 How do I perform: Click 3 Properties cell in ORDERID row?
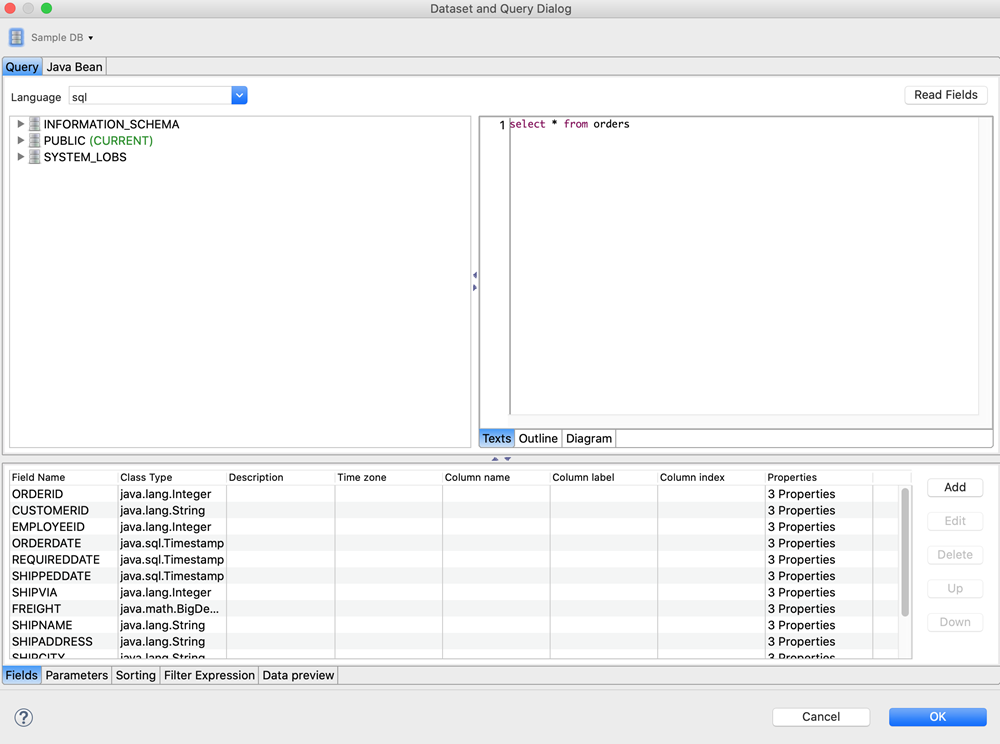click(x=819, y=494)
